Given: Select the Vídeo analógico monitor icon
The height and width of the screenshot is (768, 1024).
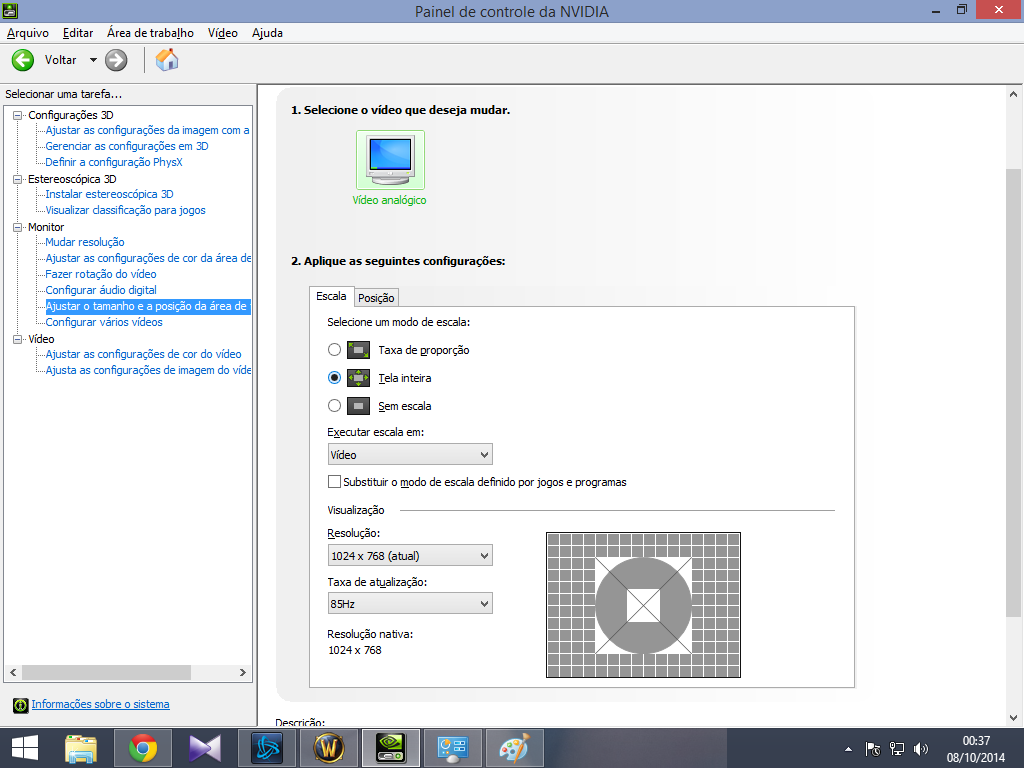Looking at the screenshot, I should (390, 160).
